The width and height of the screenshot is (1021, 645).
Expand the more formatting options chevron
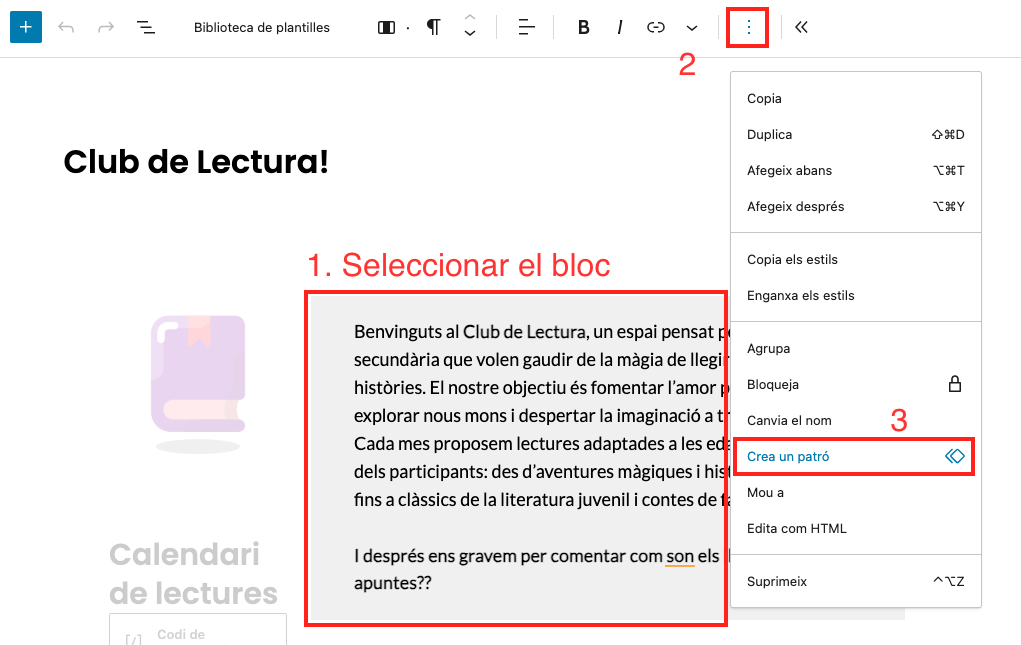692,27
